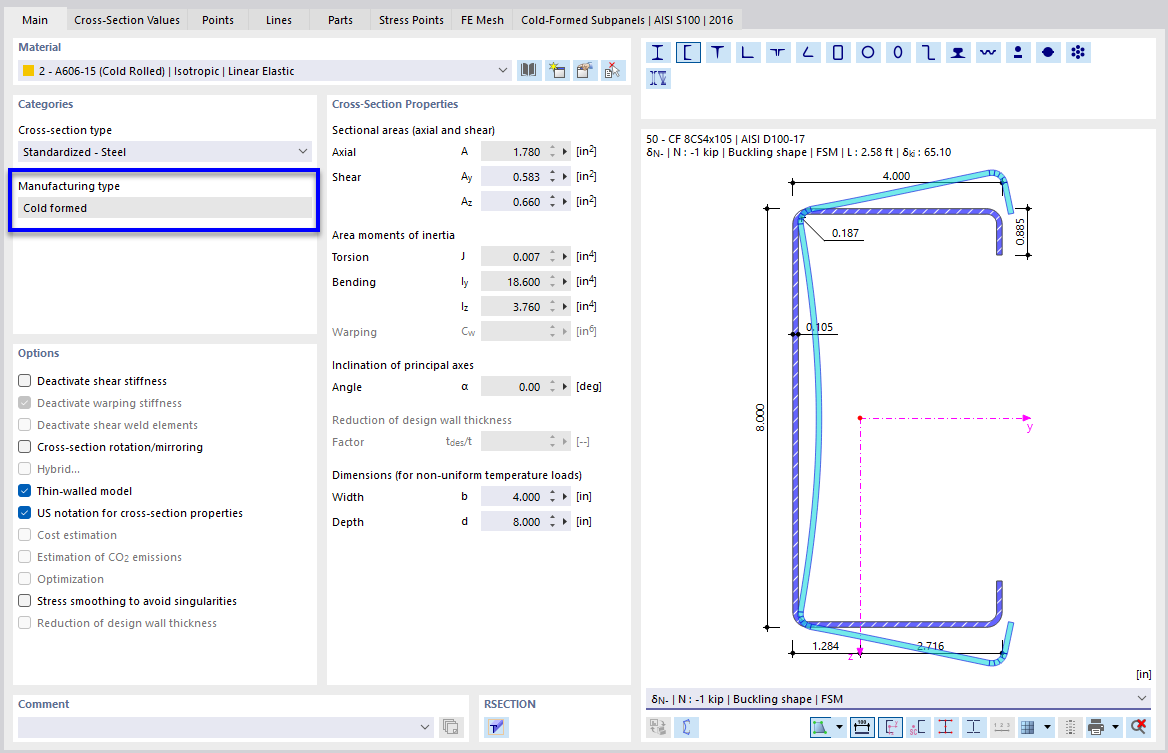The width and height of the screenshot is (1168, 753).
Task: Select the unequal-leg angle section shape icon
Action: (807, 52)
